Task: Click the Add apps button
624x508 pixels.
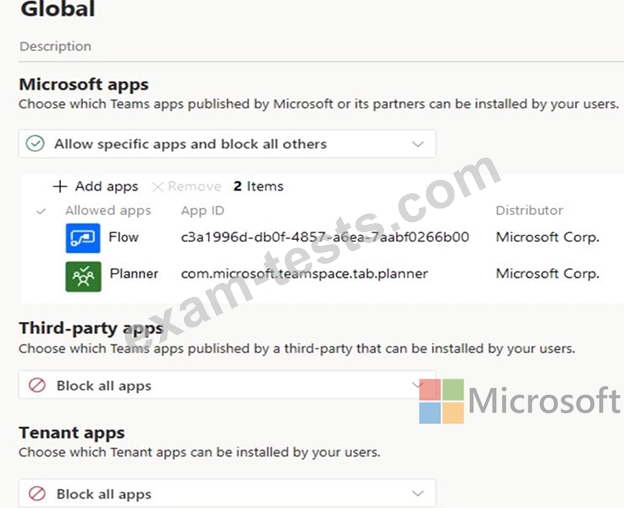Action: click(96, 186)
